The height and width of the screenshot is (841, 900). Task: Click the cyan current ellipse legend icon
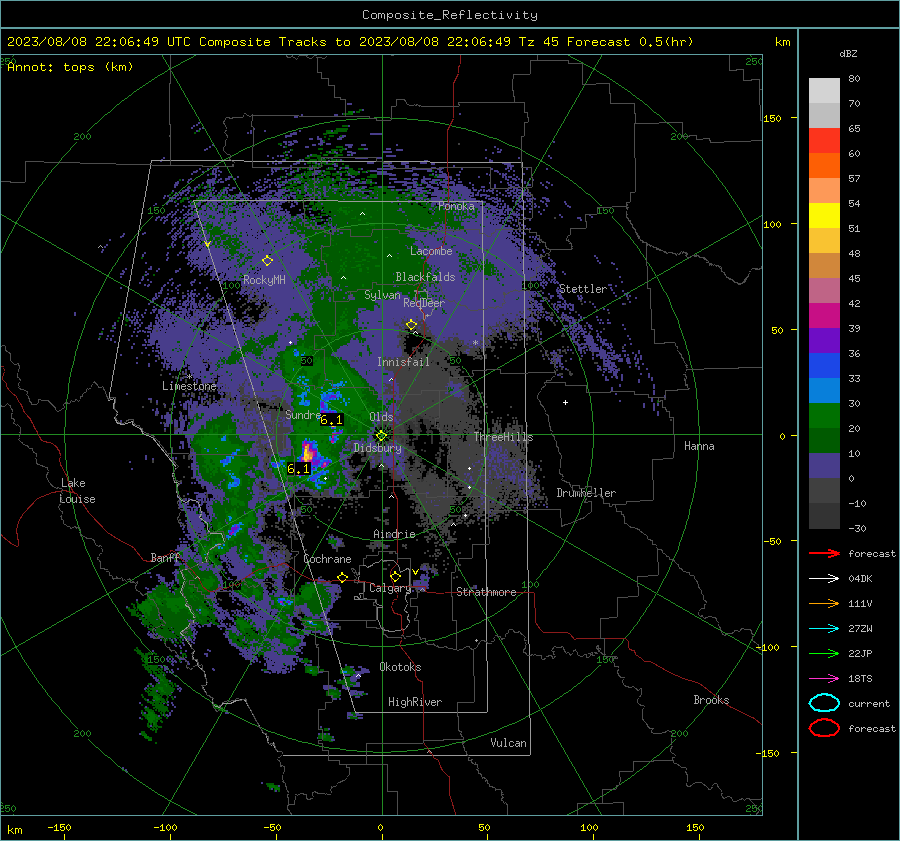[x=824, y=703]
